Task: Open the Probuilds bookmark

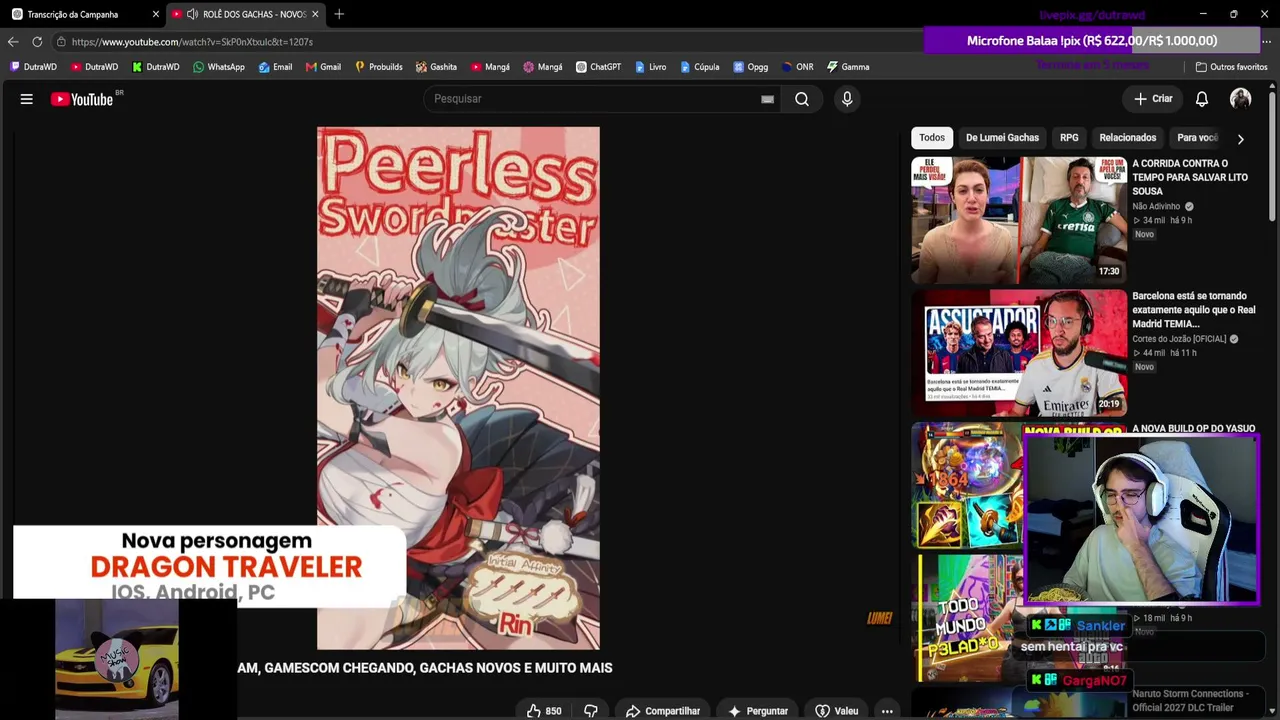Action: pyautogui.click(x=378, y=67)
